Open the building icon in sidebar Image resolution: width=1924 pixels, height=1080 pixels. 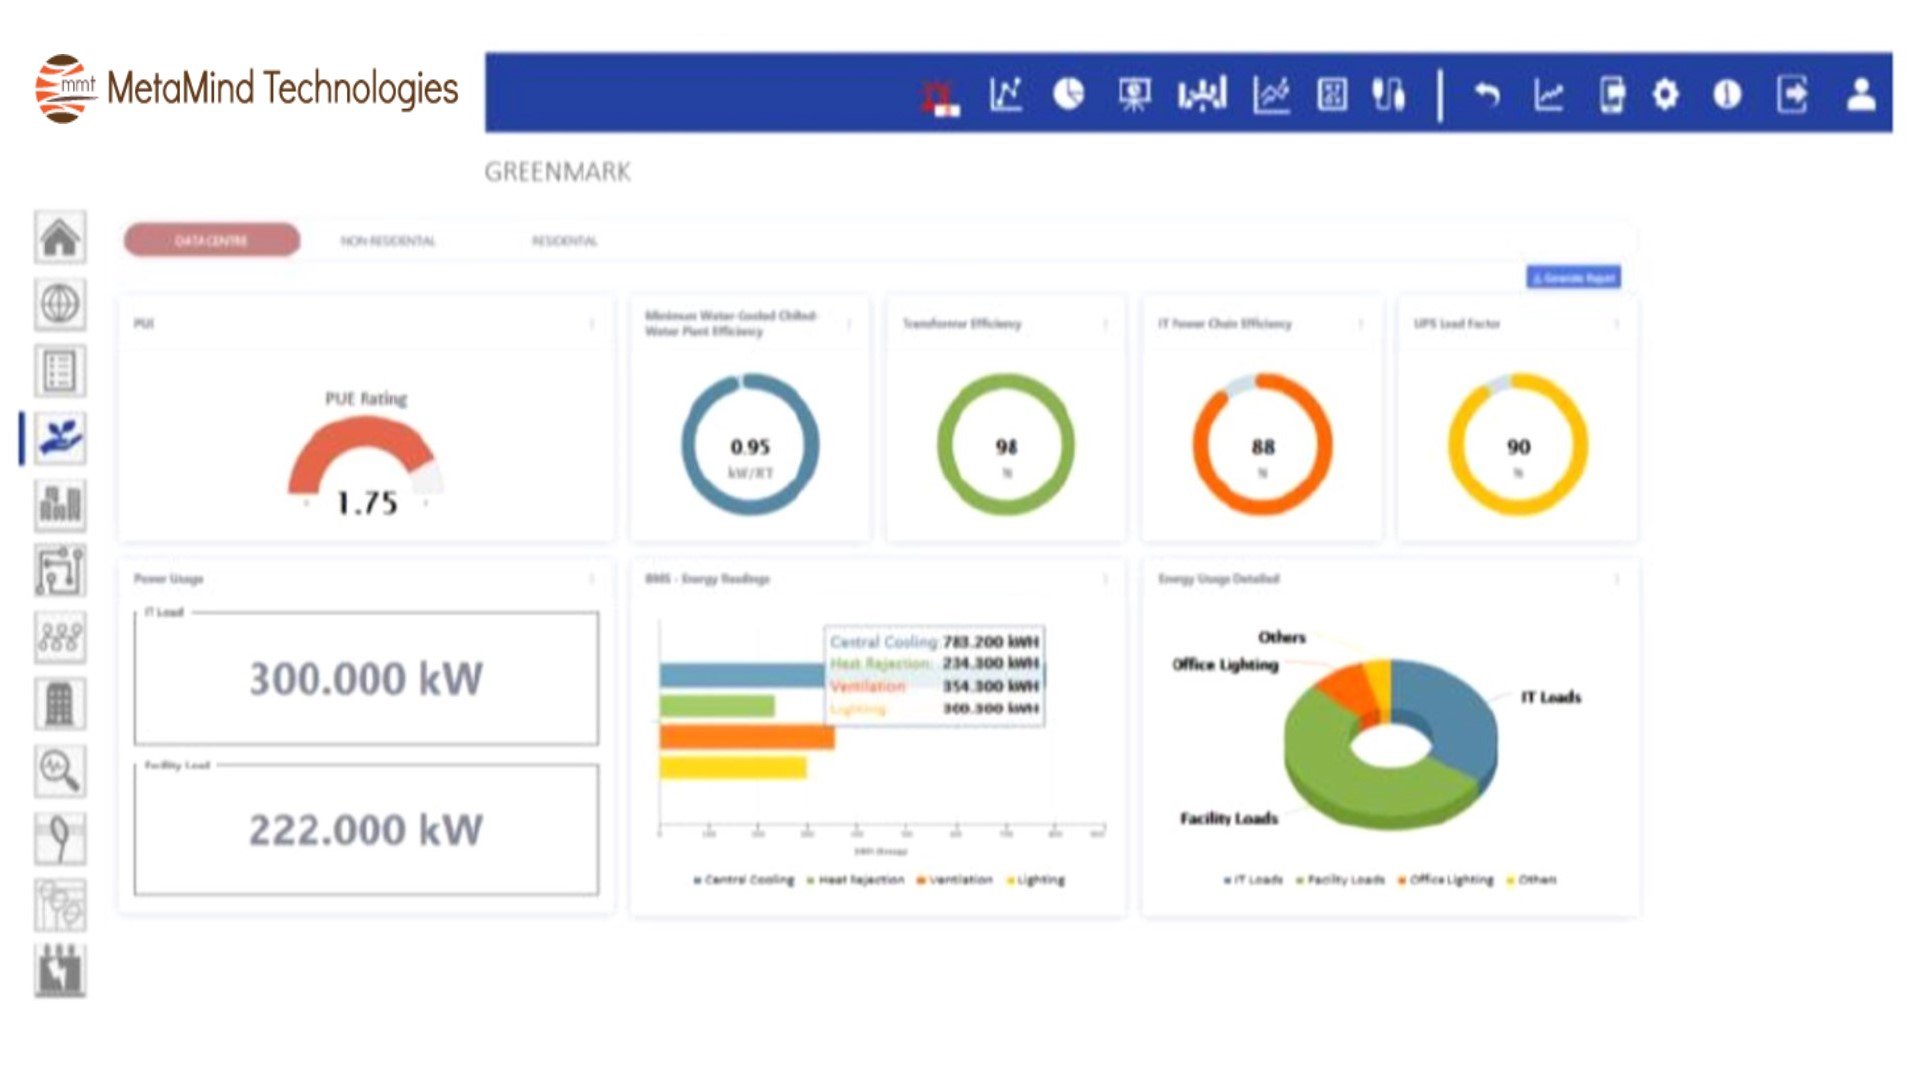click(x=60, y=704)
